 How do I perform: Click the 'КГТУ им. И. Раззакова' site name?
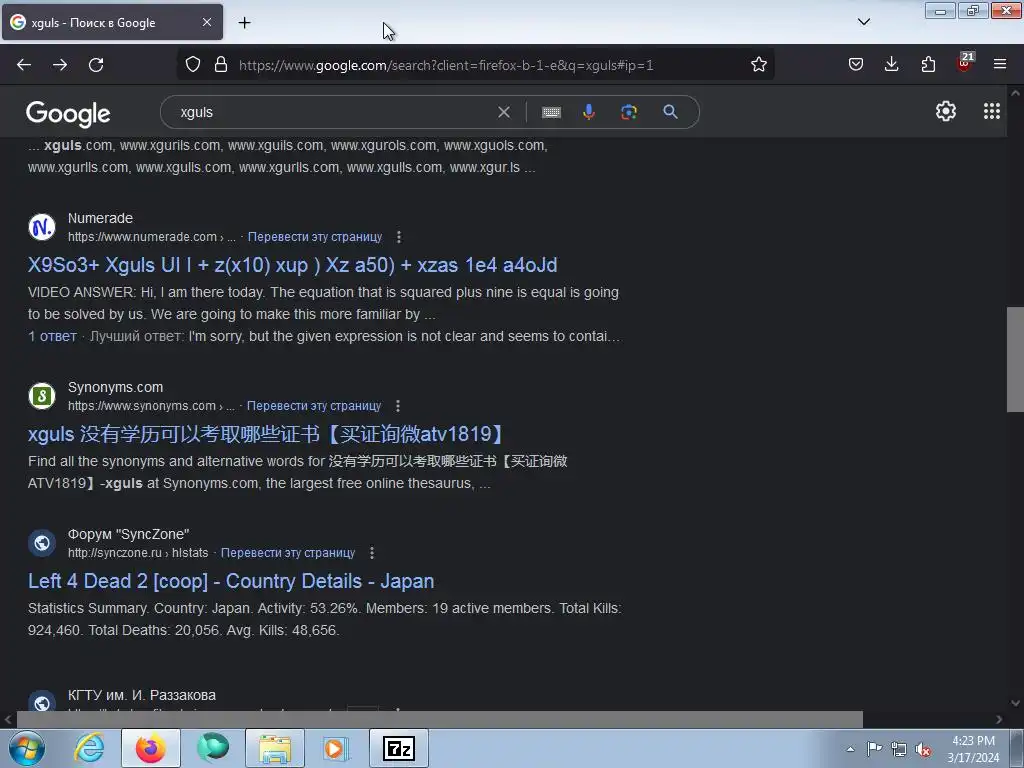142,696
